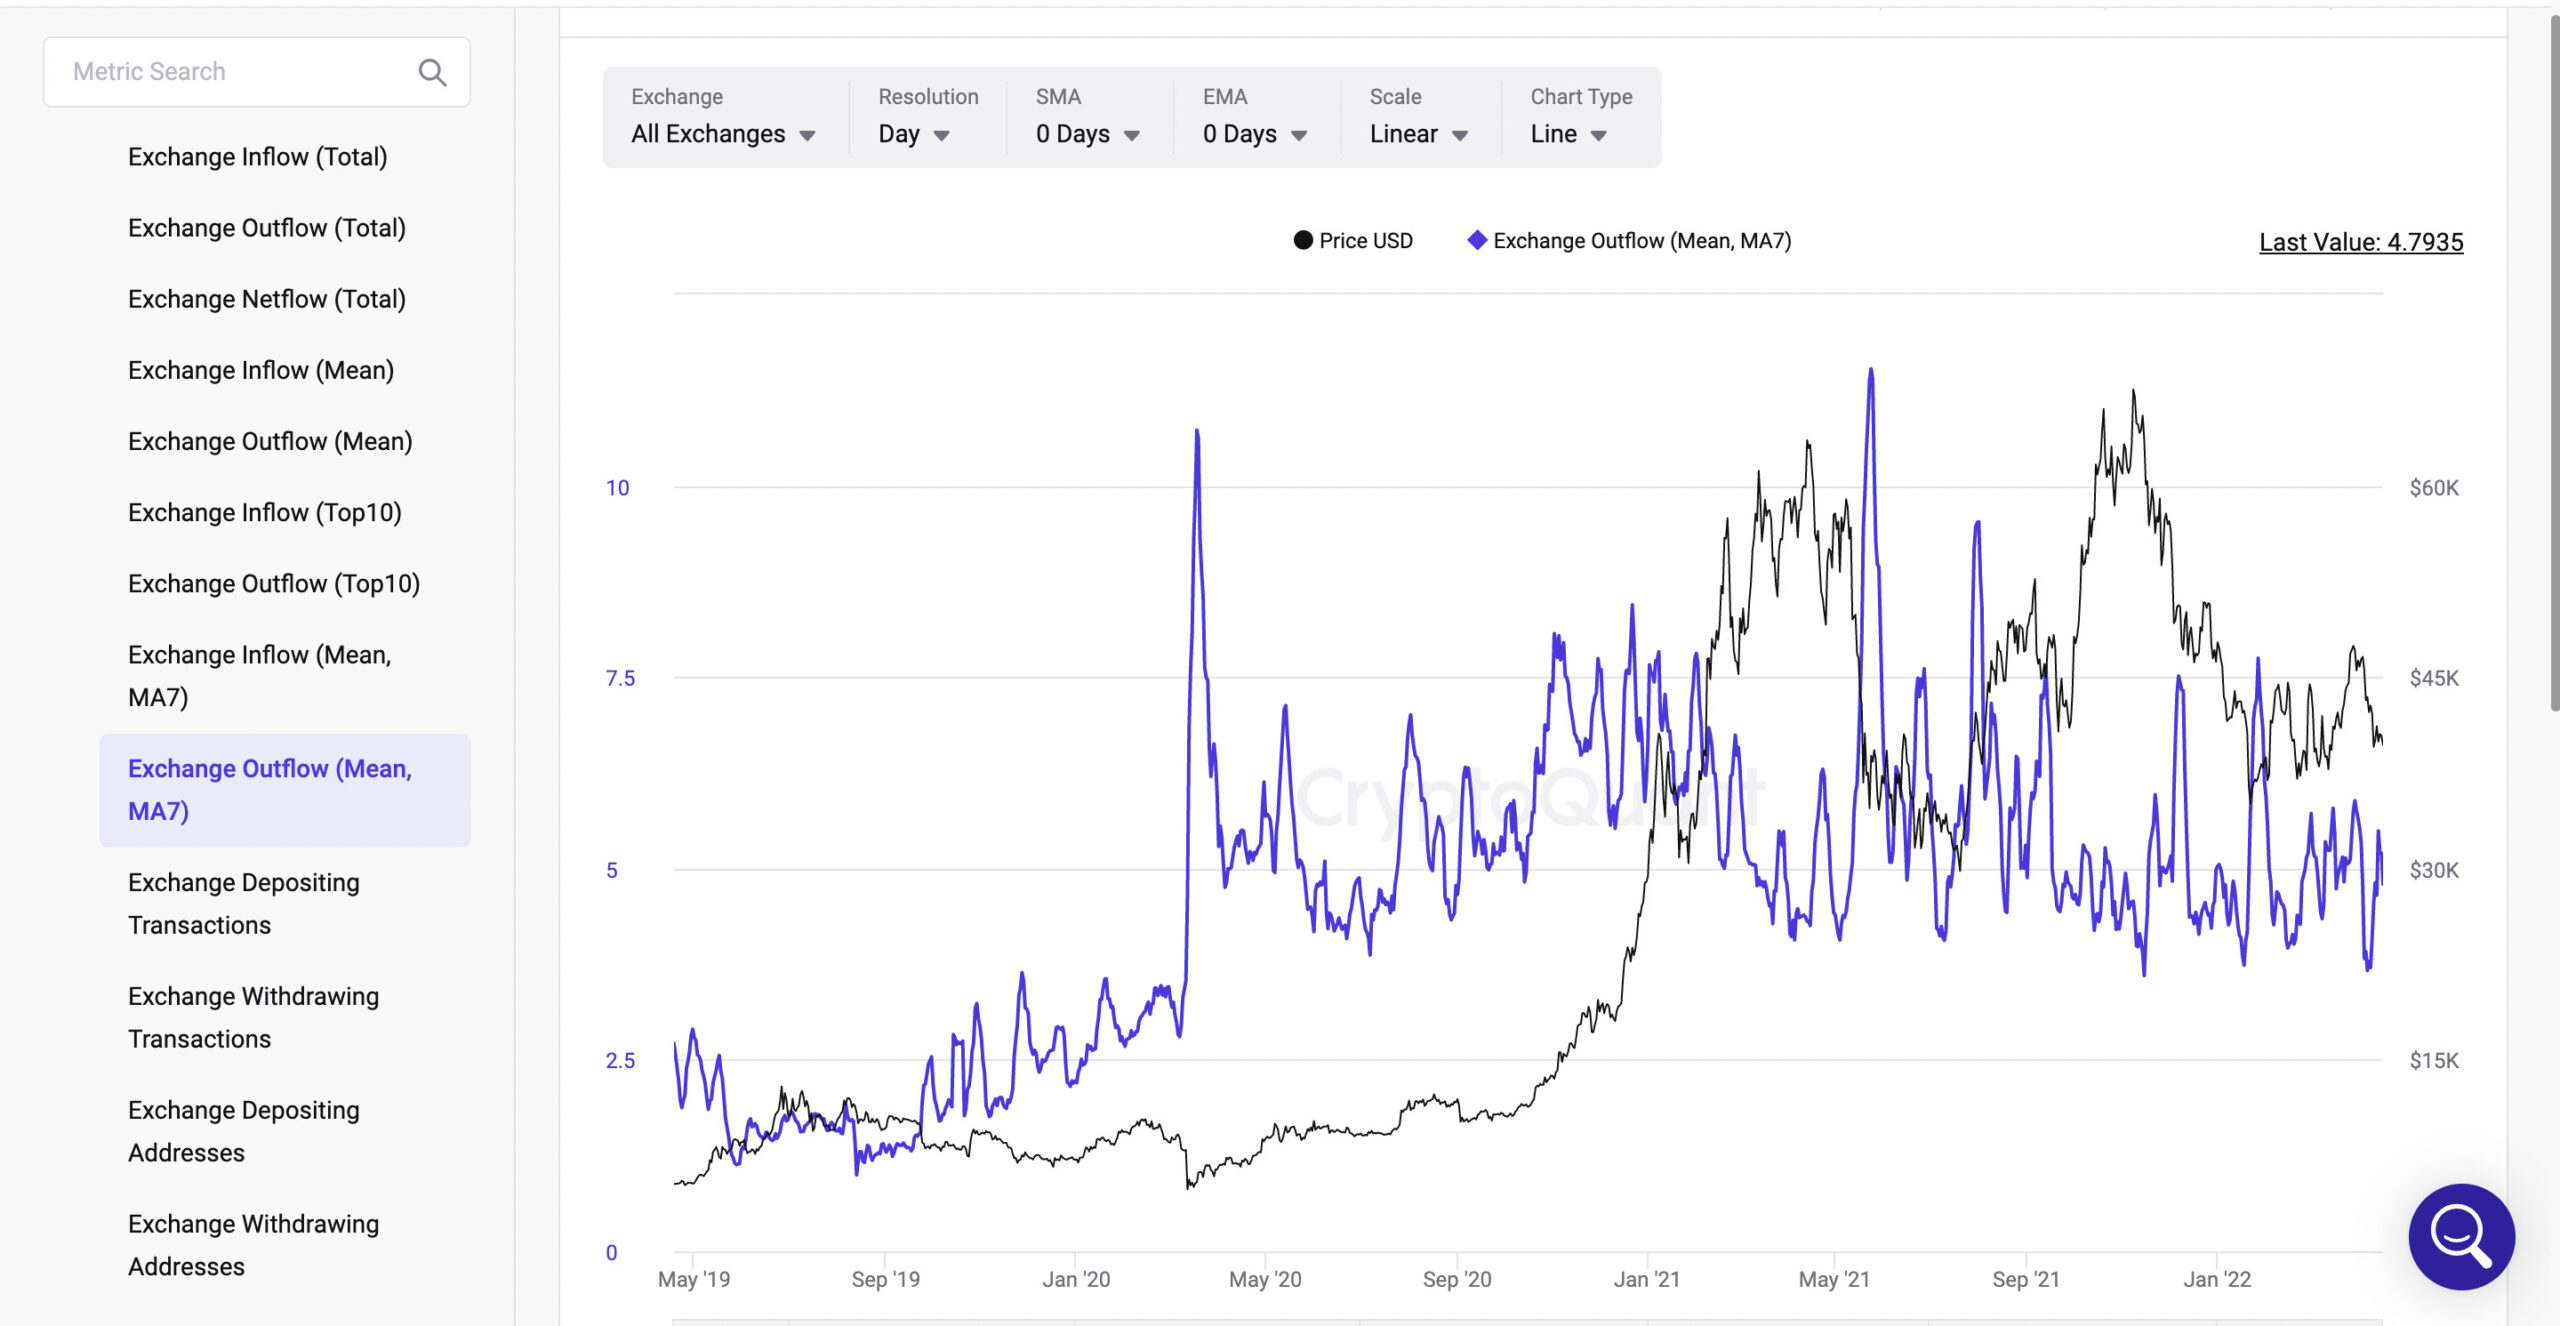Click the $15K right axis label
2560x1326 pixels.
click(x=2434, y=1061)
